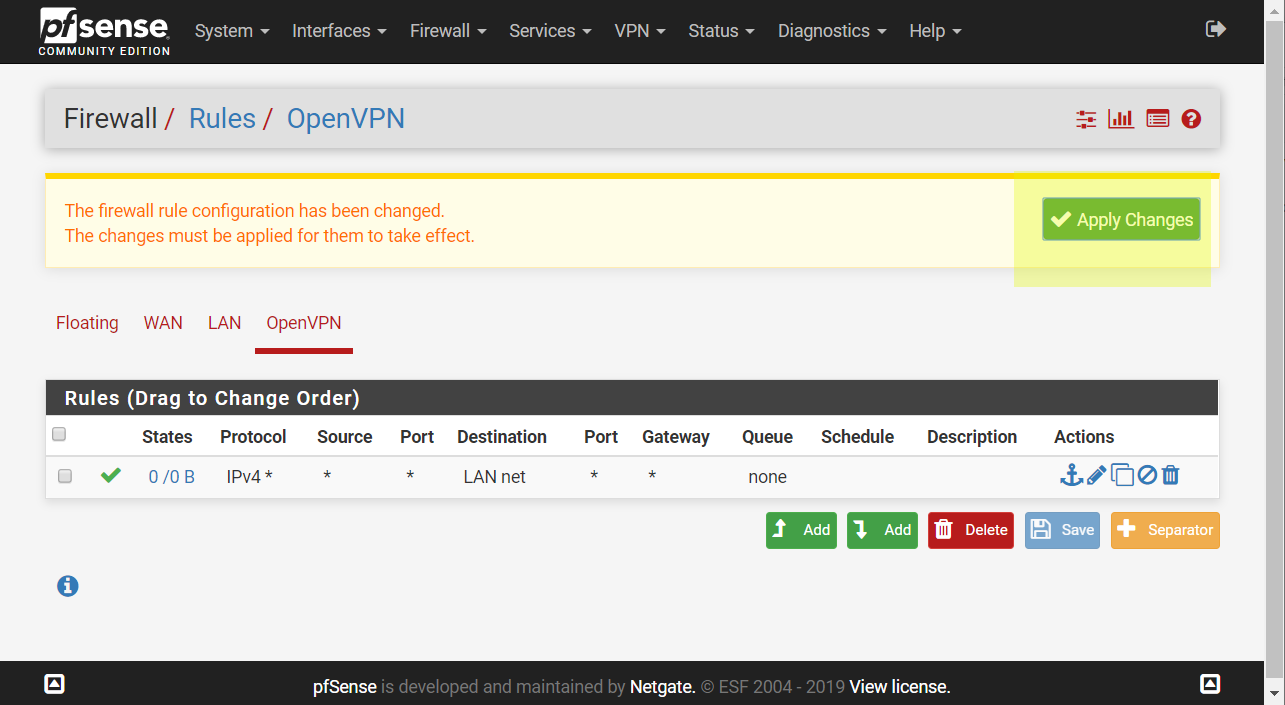Switch to the Floating rules tab
1285x705 pixels.
87,323
